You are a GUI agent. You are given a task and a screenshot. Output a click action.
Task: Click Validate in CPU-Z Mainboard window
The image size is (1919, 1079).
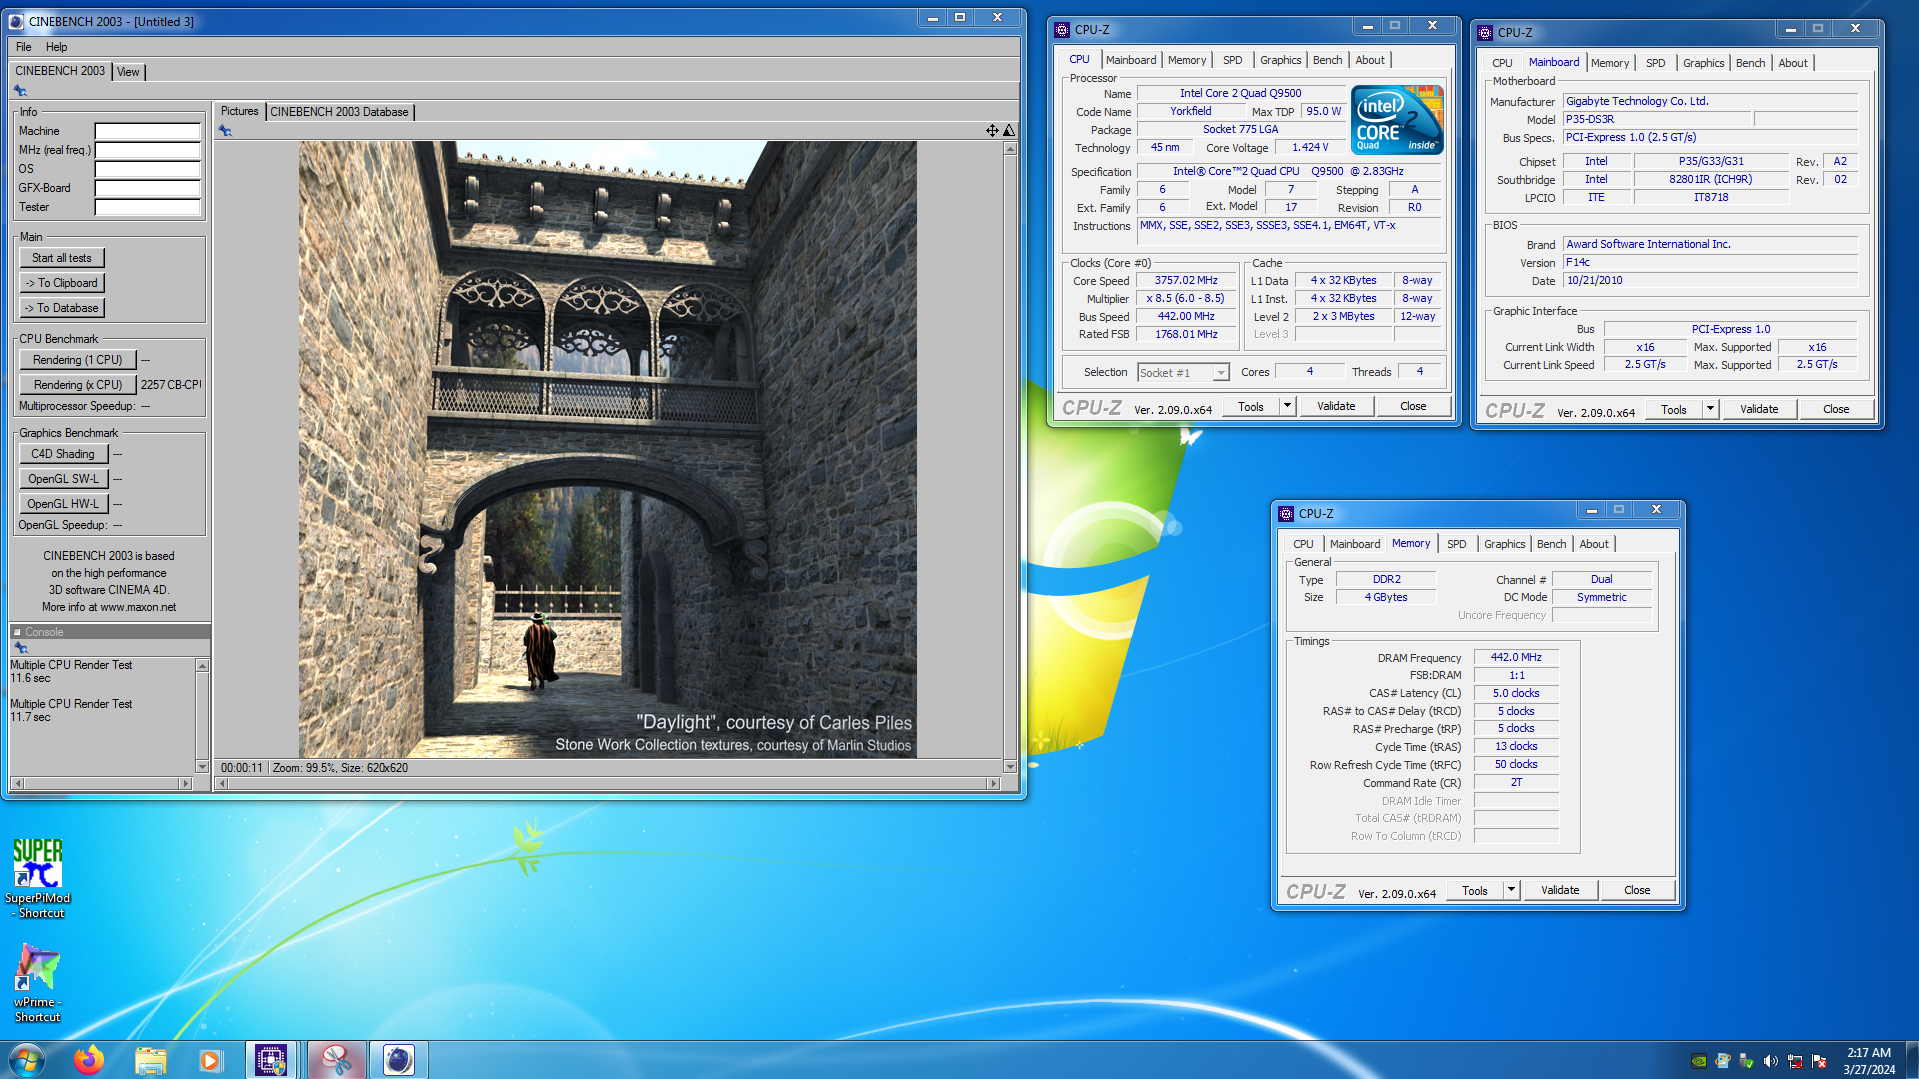click(x=1759, y=409)
